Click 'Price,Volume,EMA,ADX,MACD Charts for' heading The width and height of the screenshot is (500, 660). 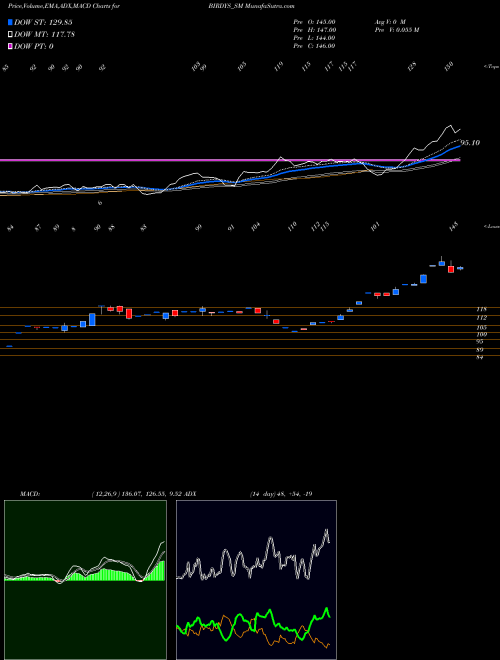(x=64, y=6)
